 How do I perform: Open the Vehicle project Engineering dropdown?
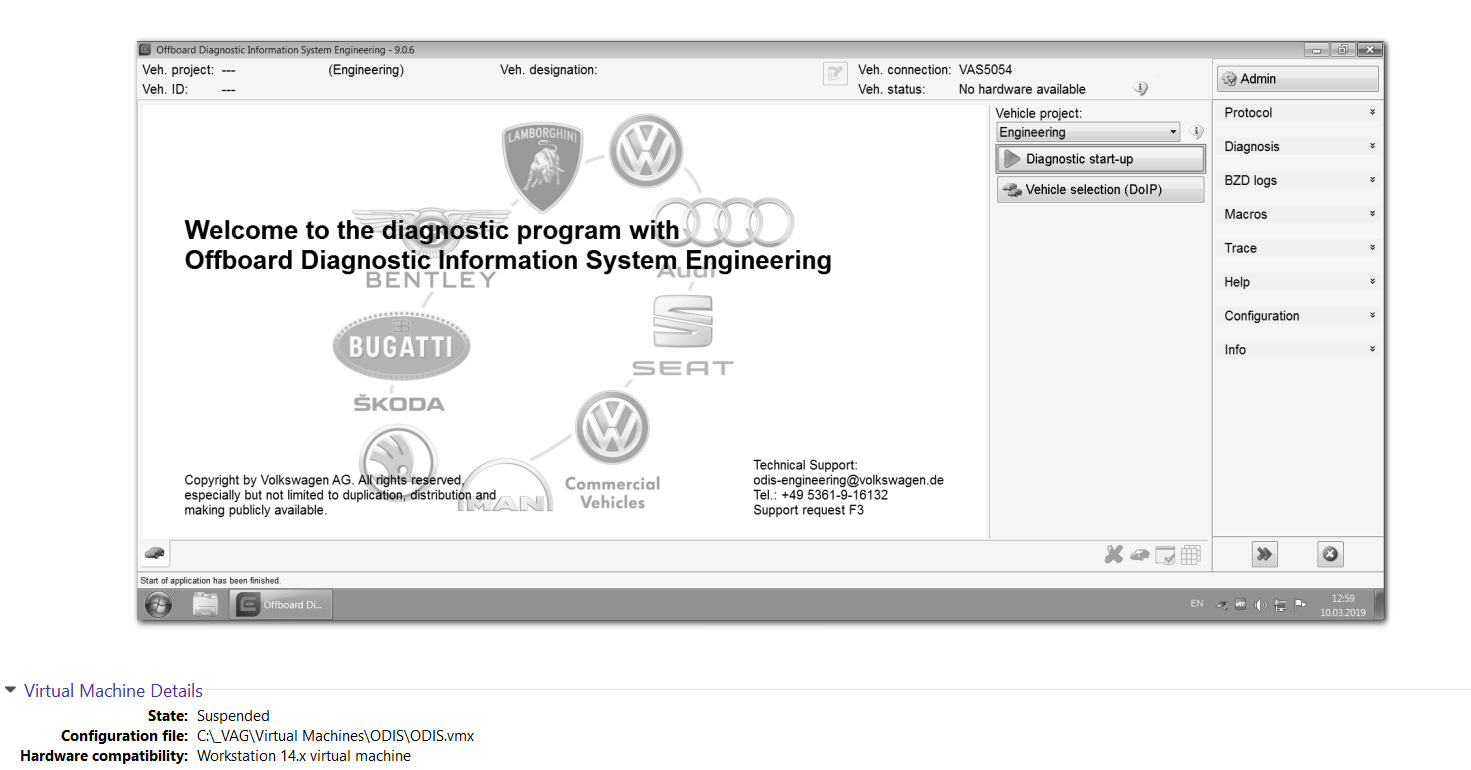[1088, 132]
